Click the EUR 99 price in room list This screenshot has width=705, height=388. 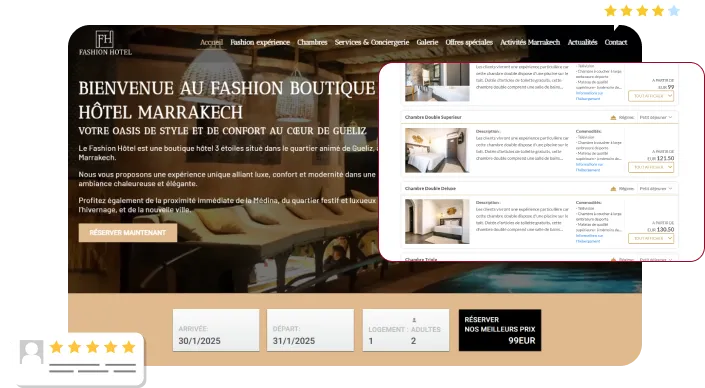coord(666,87)
